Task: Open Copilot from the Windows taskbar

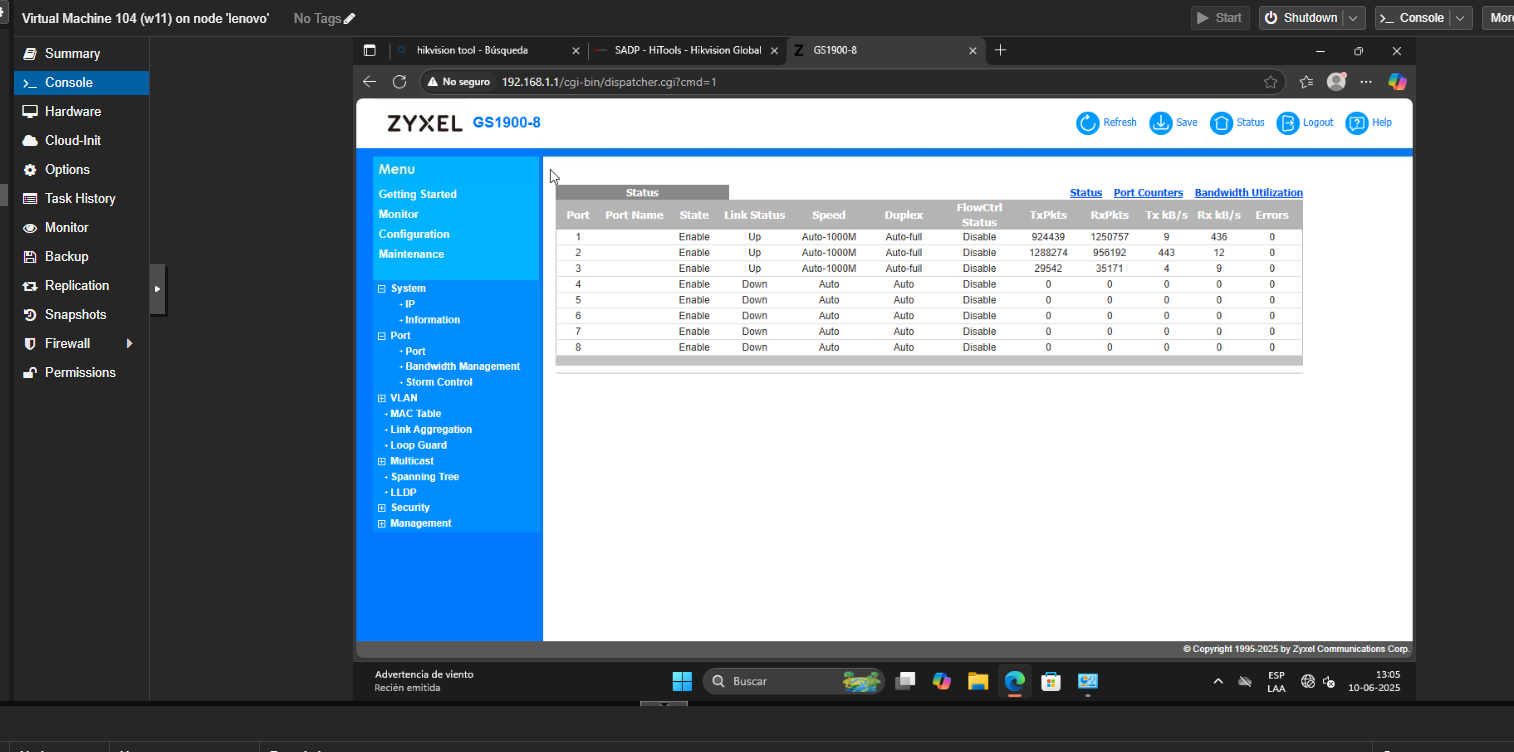Action: click(x=941, y=681)
